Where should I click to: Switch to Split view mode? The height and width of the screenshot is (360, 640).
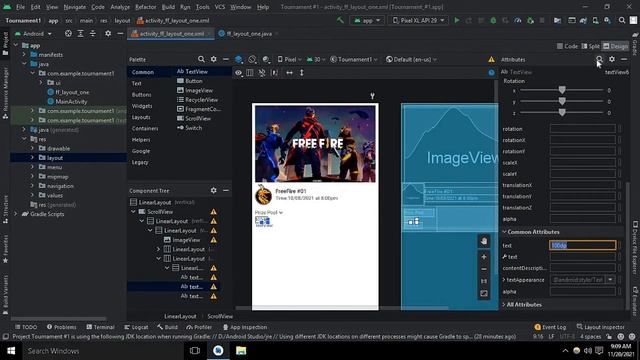pos(591,47)
